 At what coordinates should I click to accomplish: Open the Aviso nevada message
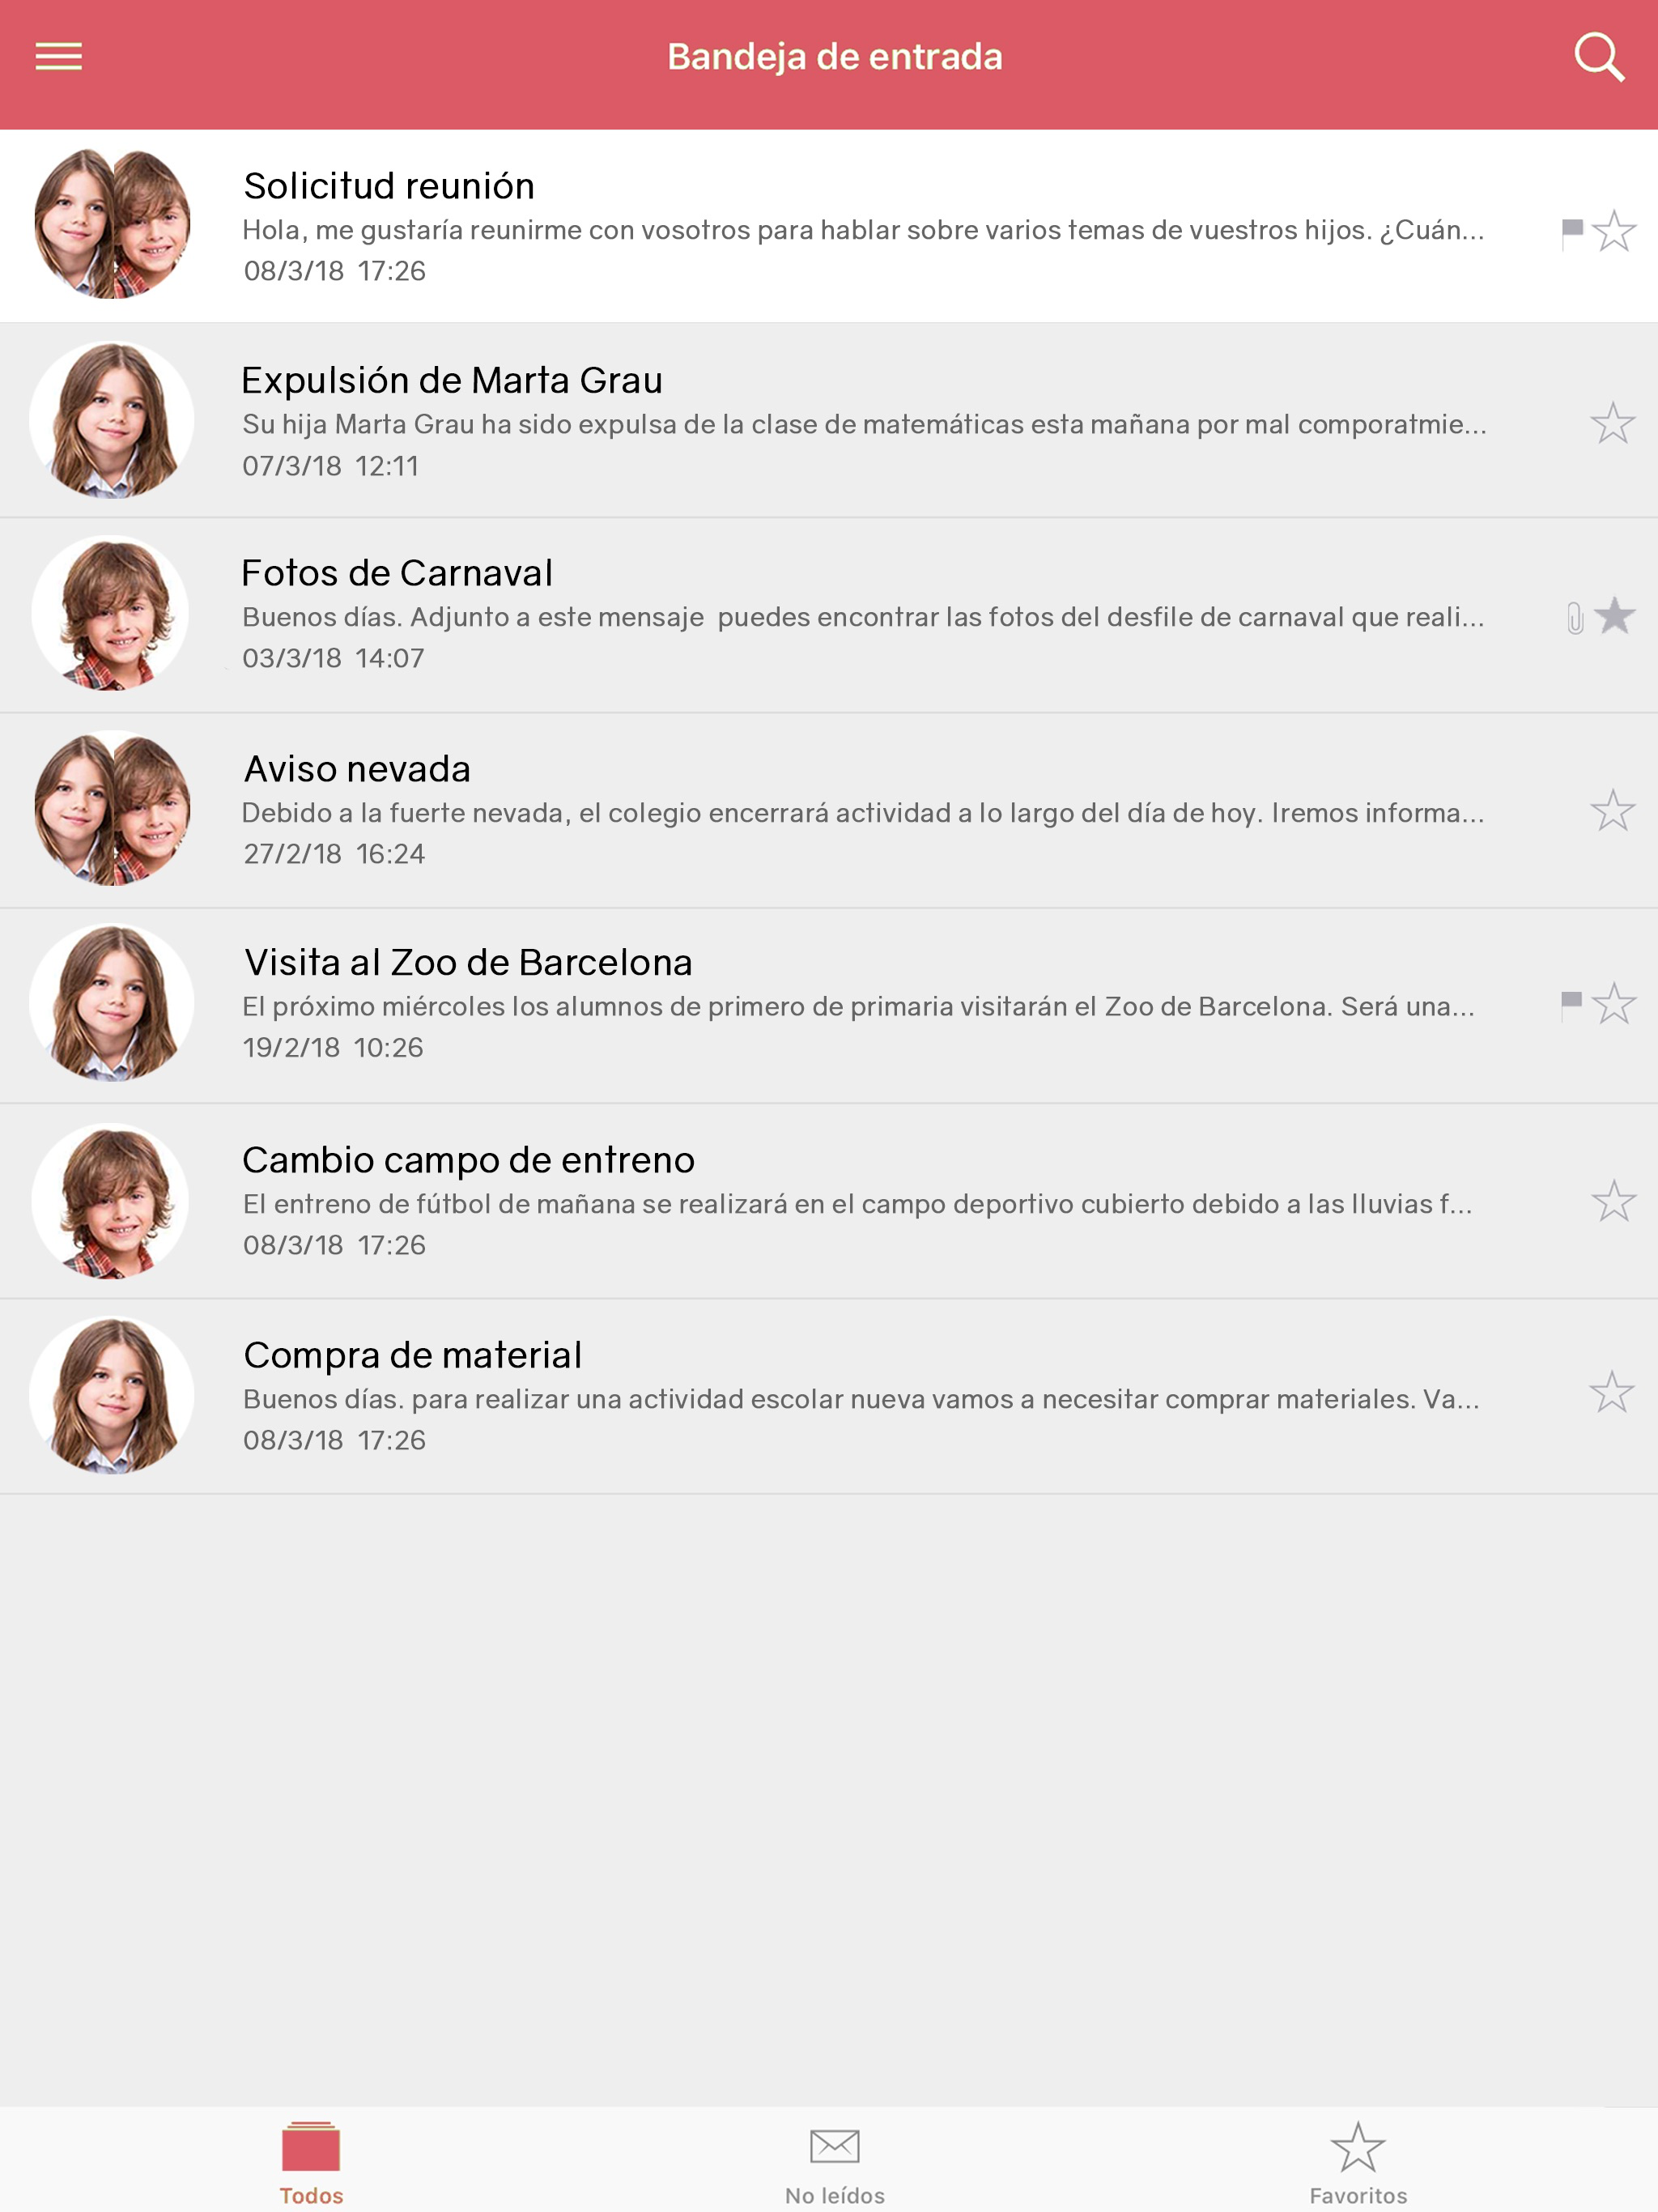pos(860,811)
